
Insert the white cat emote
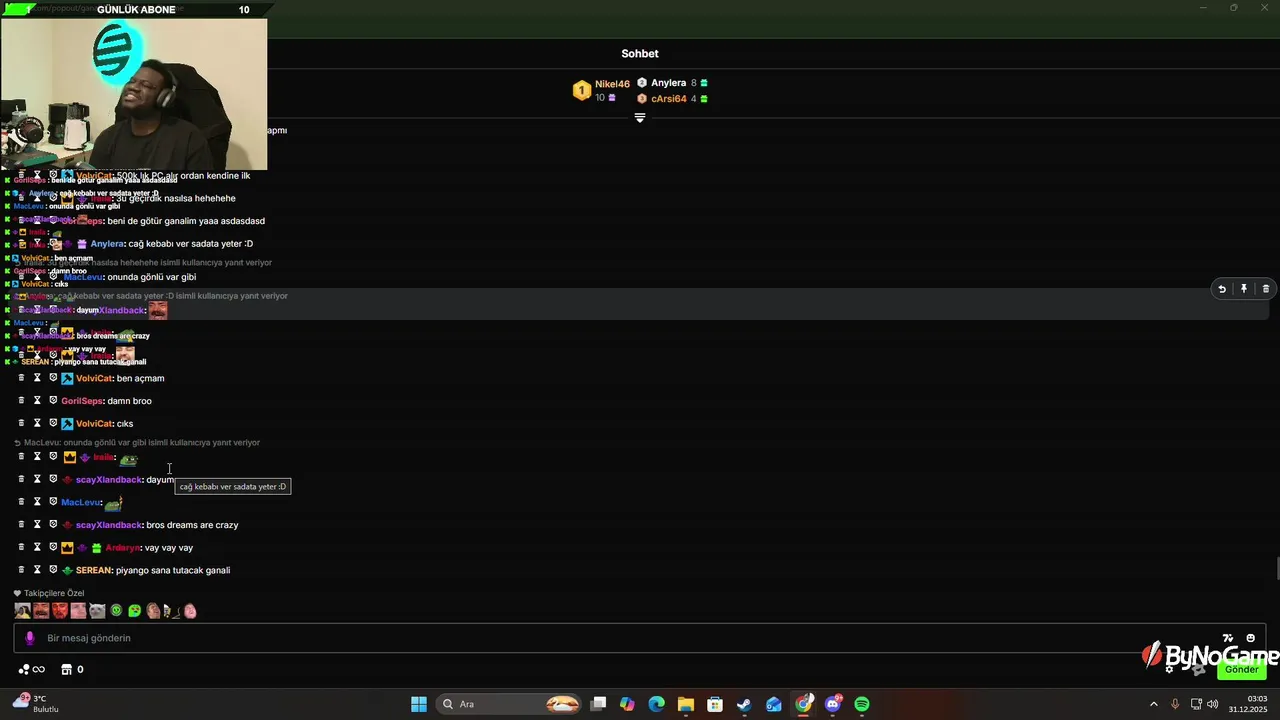point(97,610)
